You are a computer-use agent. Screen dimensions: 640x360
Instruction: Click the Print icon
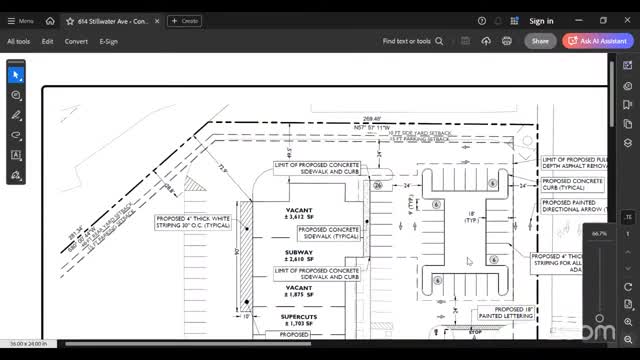pos(507,41)
